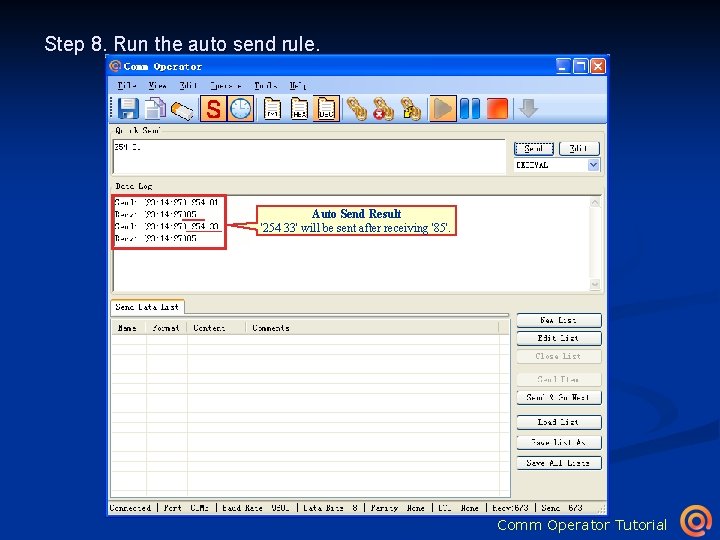Click the red stop square button
The height and width of the screenshot is (540, 720).
coord(497,109)
